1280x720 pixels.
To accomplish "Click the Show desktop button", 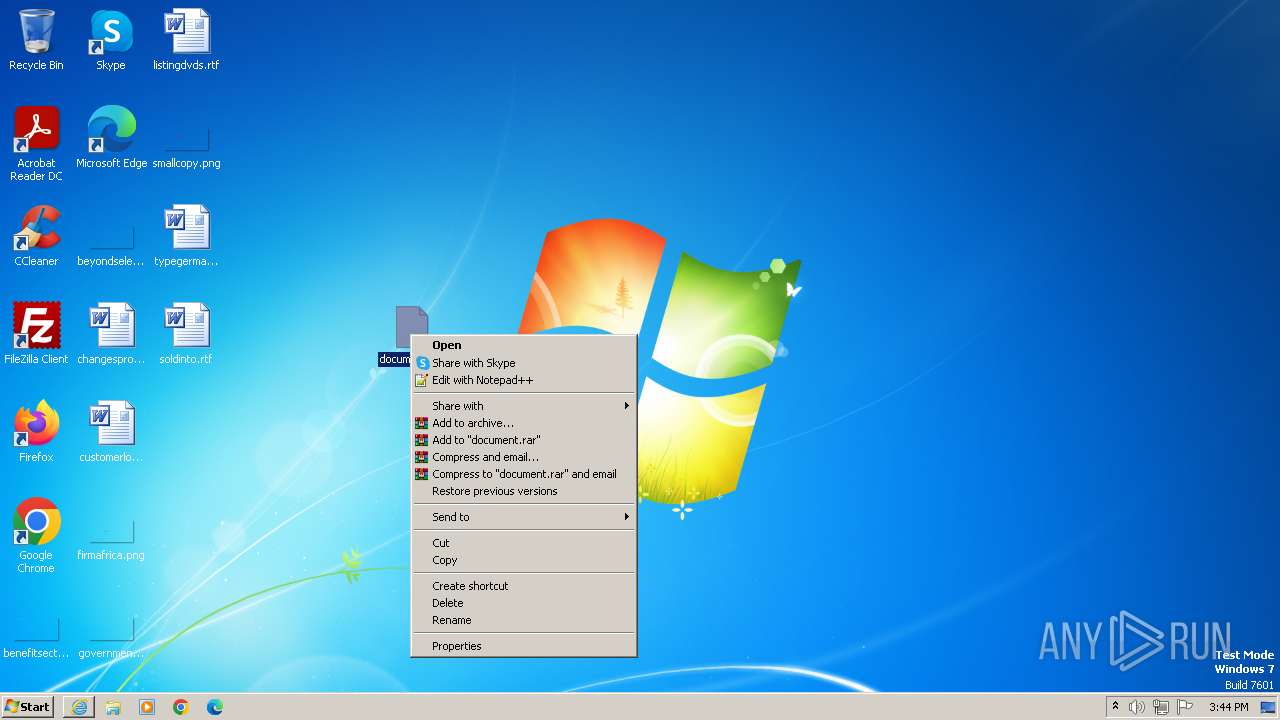I will click(x=1269, y=707).
